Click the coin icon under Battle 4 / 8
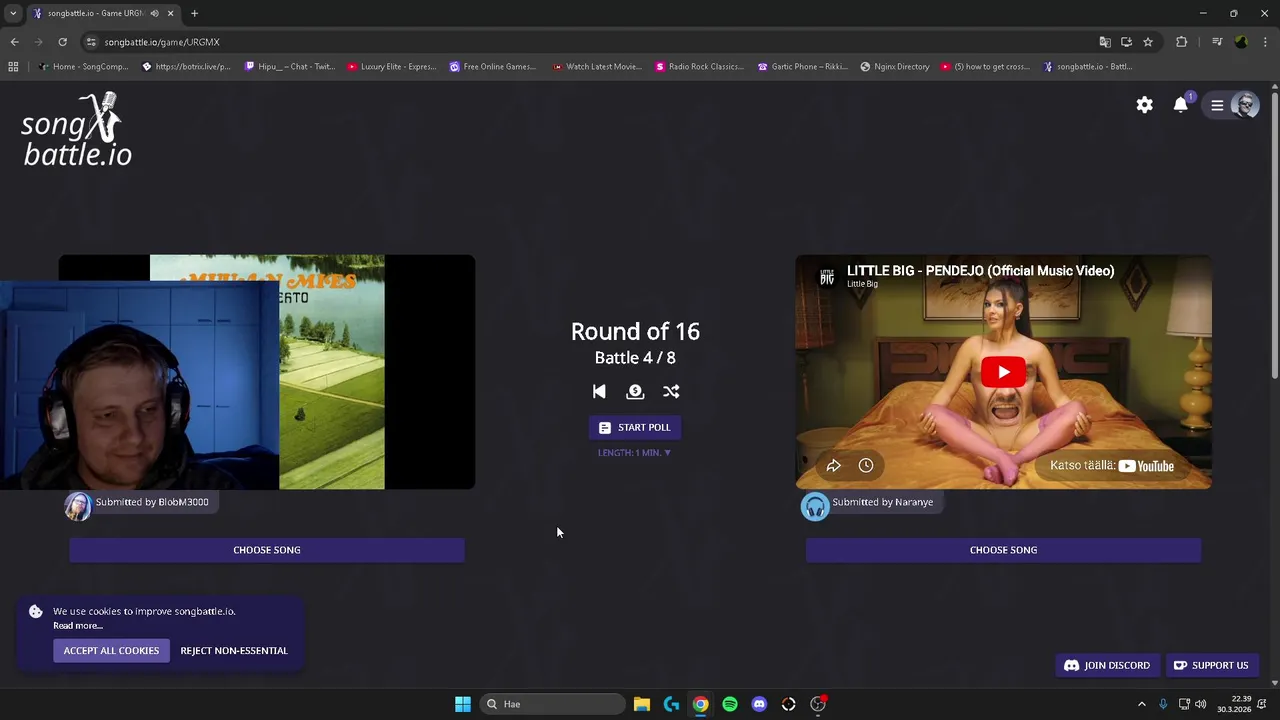1280x720 pixels. point(635,392)
